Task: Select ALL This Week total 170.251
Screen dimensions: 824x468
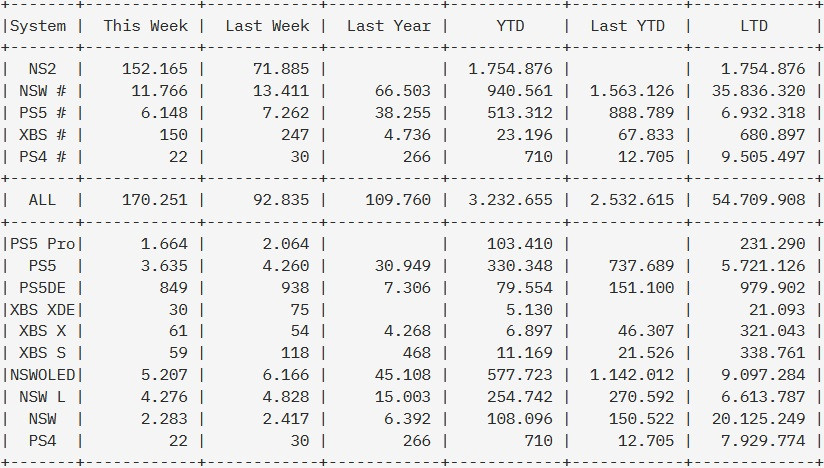Action: click(x=154, y=200)
